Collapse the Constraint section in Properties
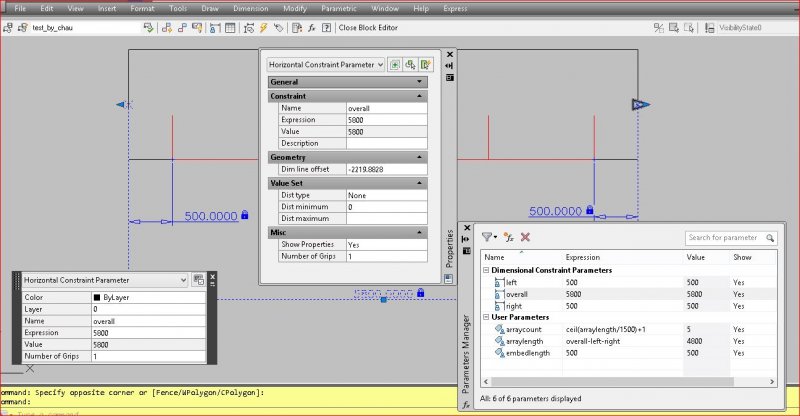The width and height of the screenshot is (800, 416). [x=419, y=96]
